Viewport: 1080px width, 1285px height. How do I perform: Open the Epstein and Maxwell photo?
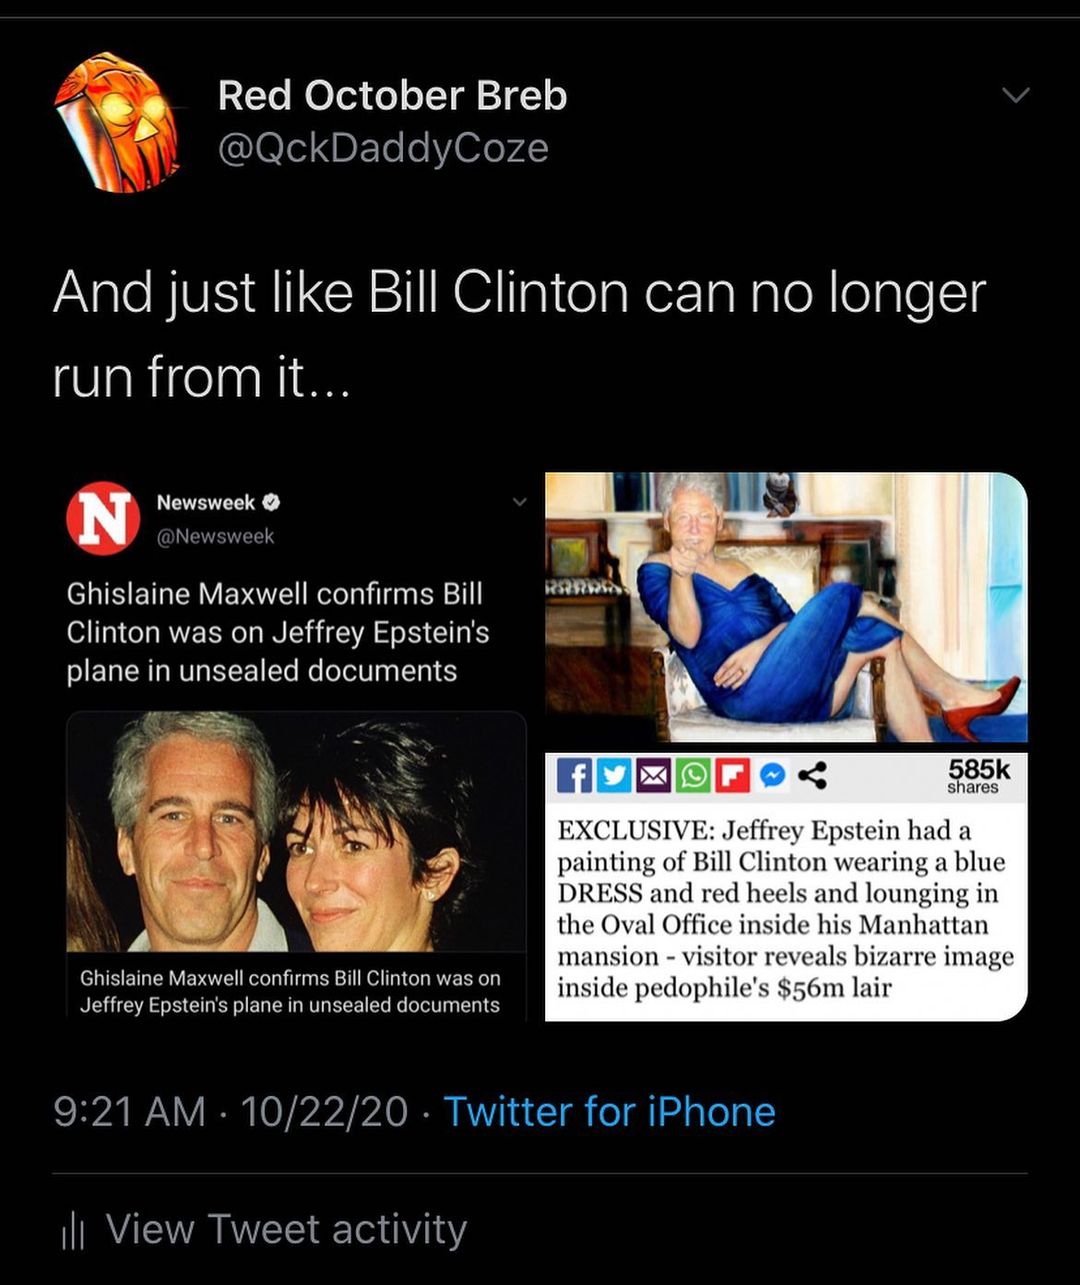point(296,832)
